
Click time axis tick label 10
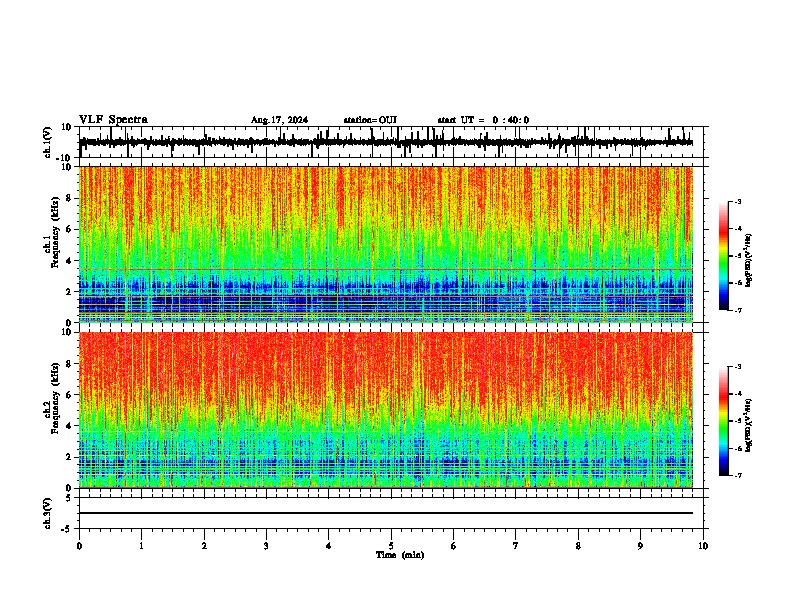point(703,546)
